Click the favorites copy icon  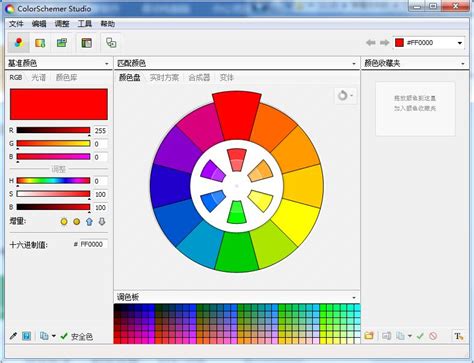coord(400,336)
